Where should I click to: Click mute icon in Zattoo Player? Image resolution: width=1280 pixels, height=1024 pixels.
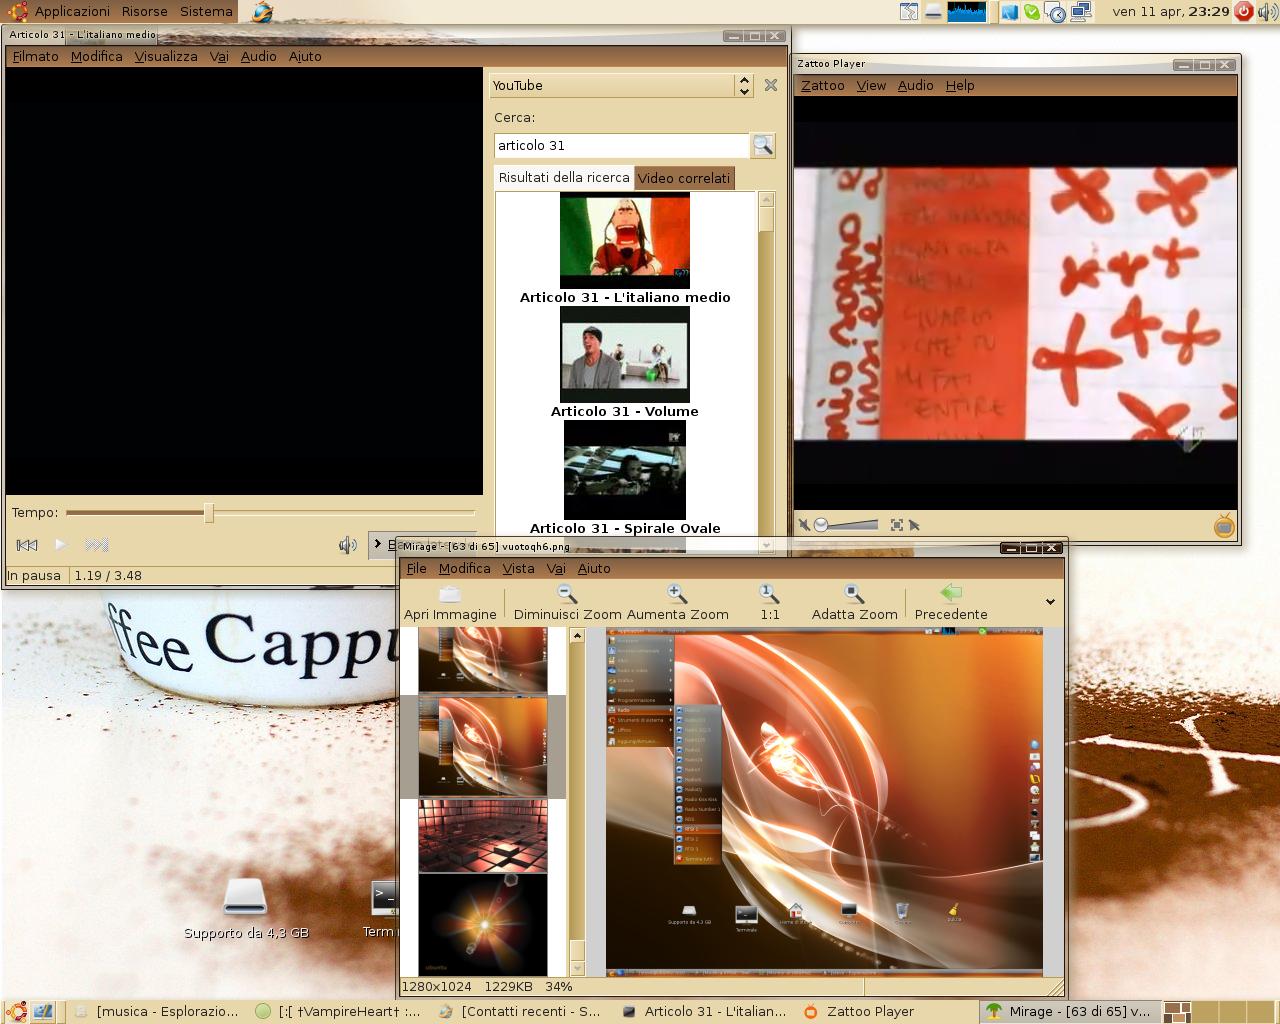pyautogui.click(x=803, y=525)
